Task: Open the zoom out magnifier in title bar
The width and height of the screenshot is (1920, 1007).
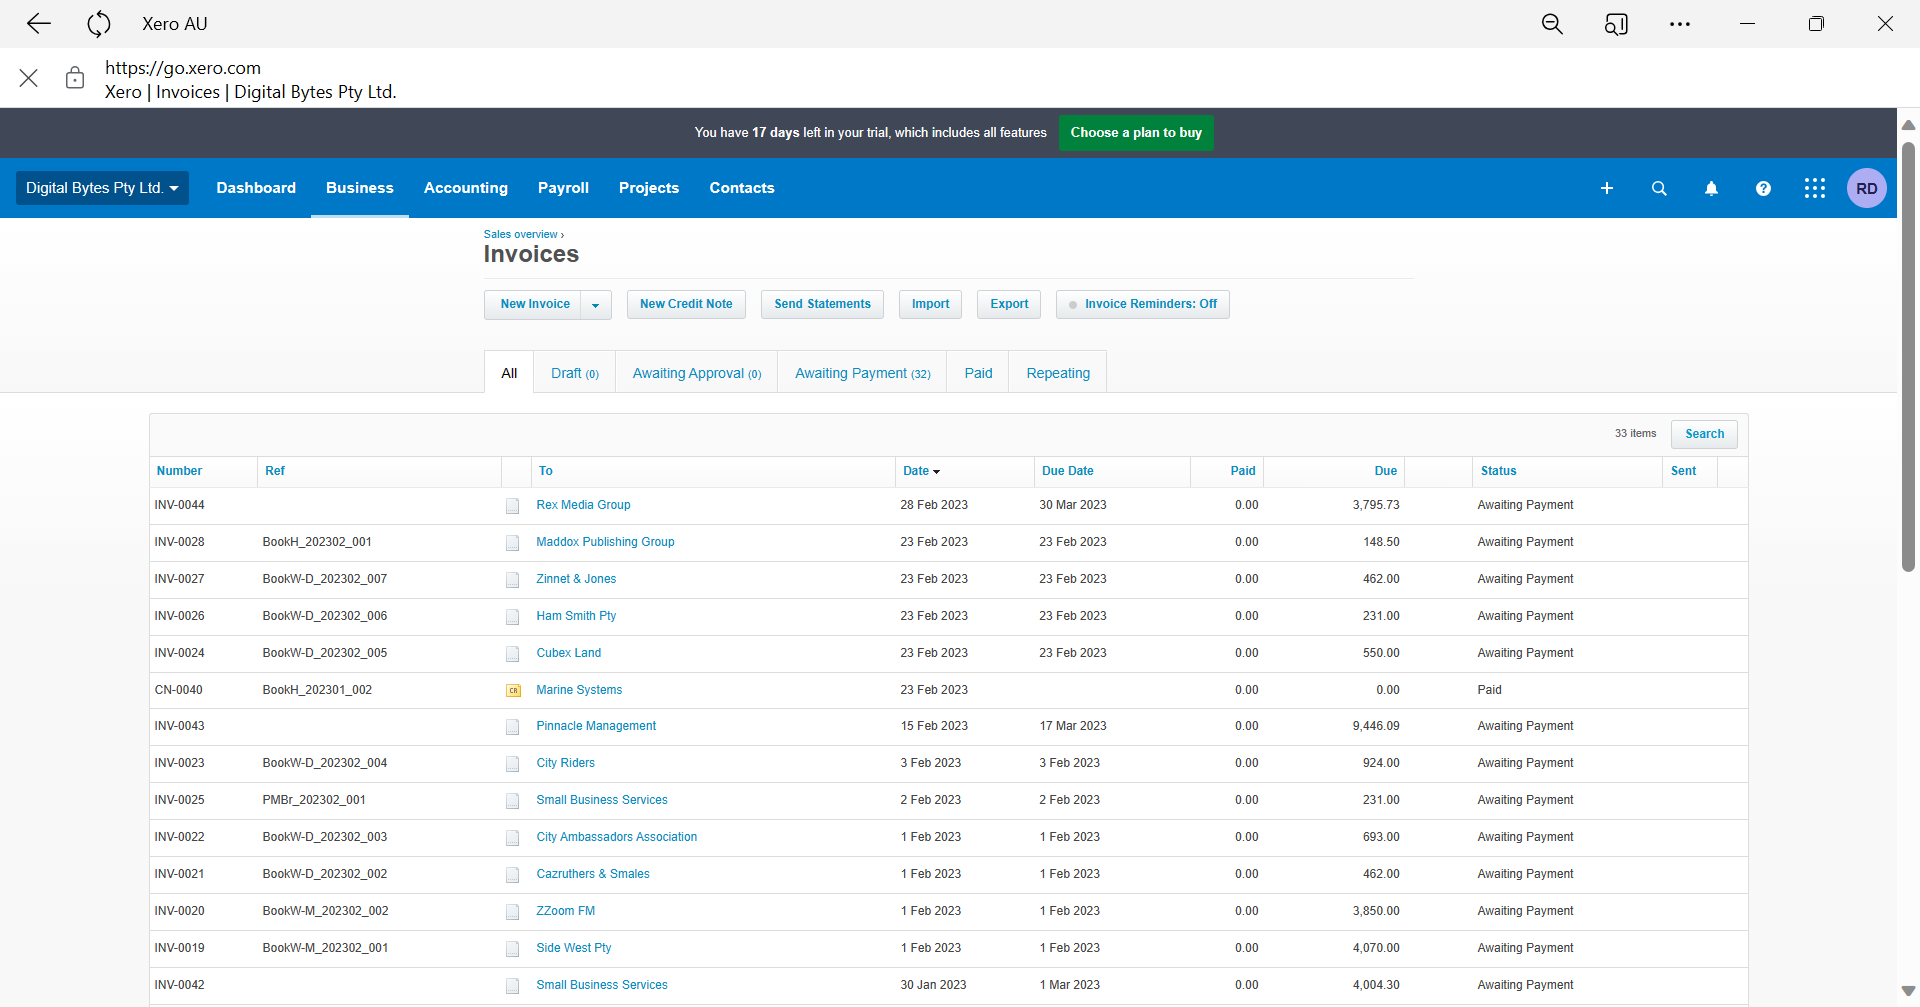Action: tap(1552, 23)
